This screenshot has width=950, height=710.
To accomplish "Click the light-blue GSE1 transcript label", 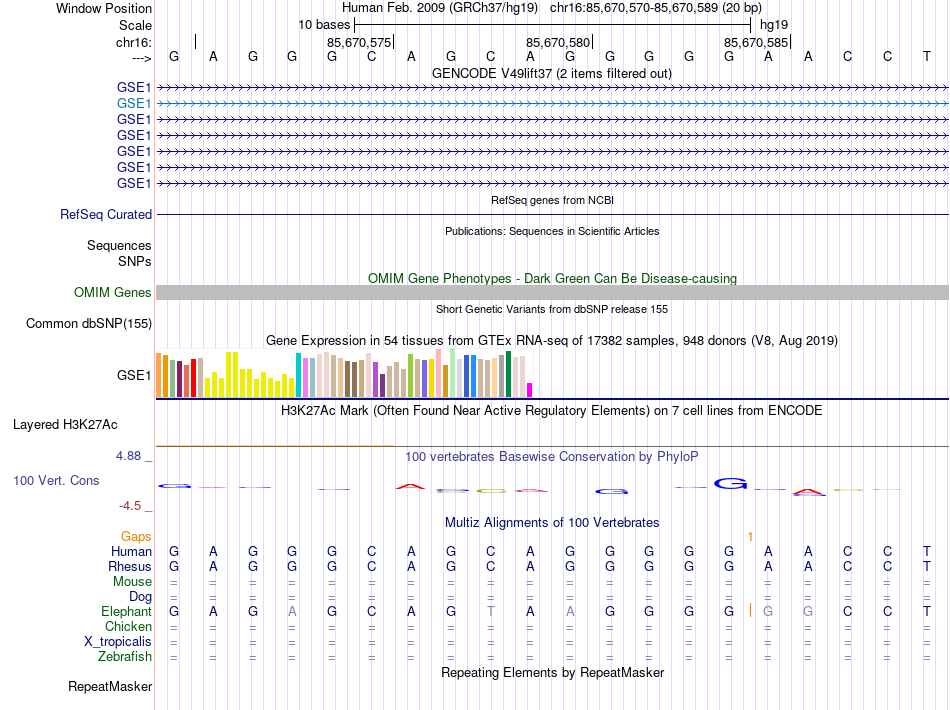I will [134, 104].
